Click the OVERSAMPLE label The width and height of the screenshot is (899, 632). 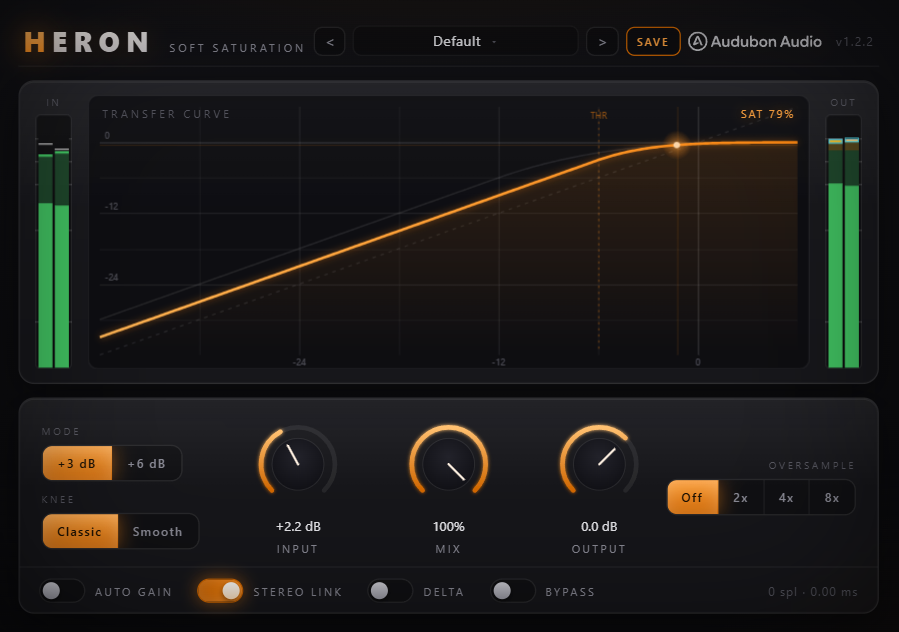811,465
